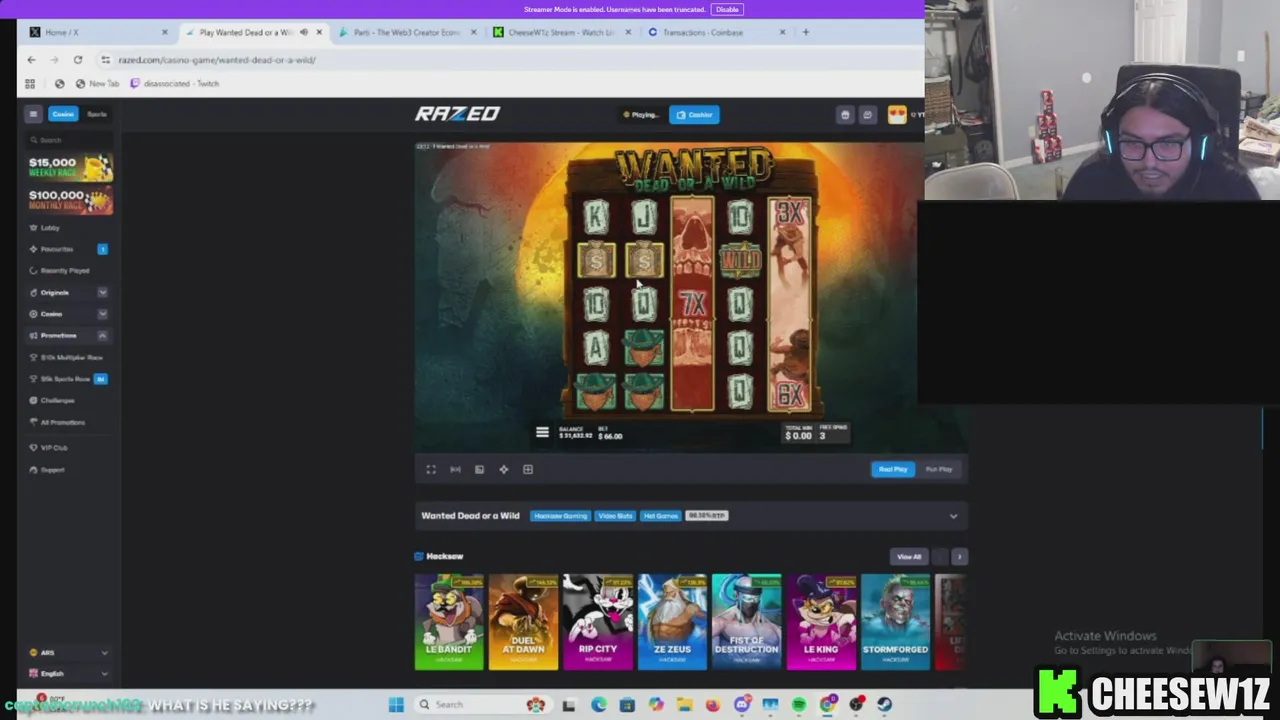The width and height of the screenshot is (1280, 720).
Task: Click the Playing balance indicator
Action: coord(641,115)
